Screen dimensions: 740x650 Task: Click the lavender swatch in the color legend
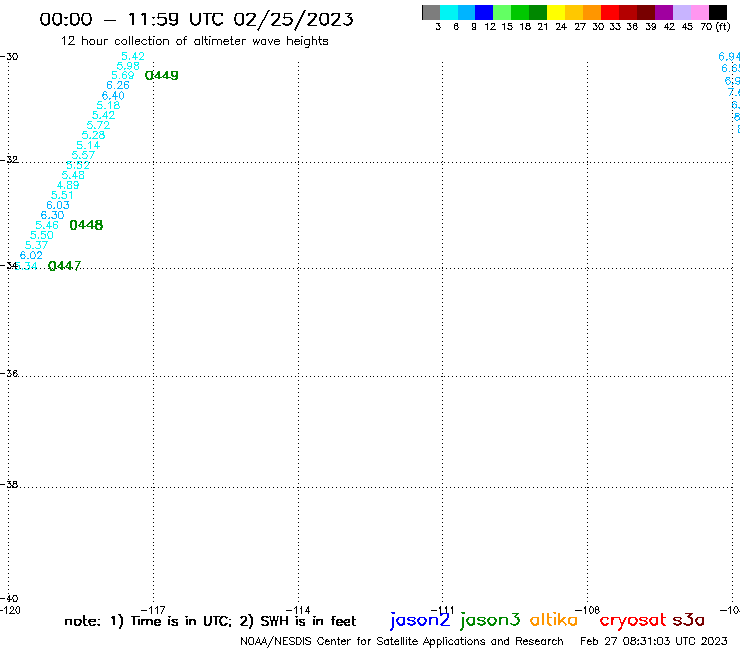[x=682, y=12]
